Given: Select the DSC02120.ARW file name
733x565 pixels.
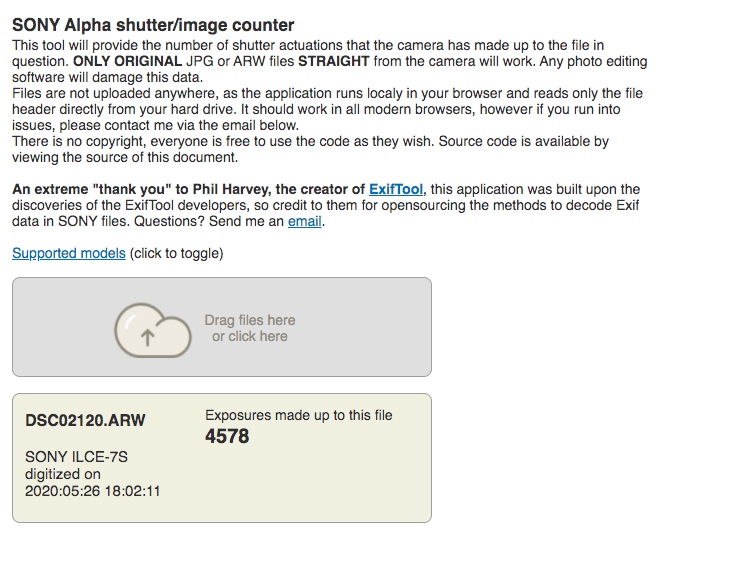Looking at the screenshot, I should tap(85, 420).
